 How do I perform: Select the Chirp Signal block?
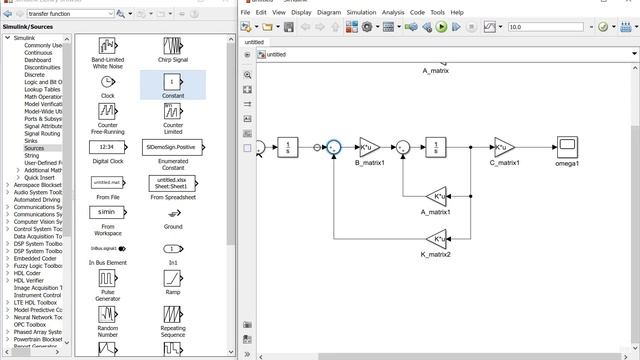click(x=173, y=46)
